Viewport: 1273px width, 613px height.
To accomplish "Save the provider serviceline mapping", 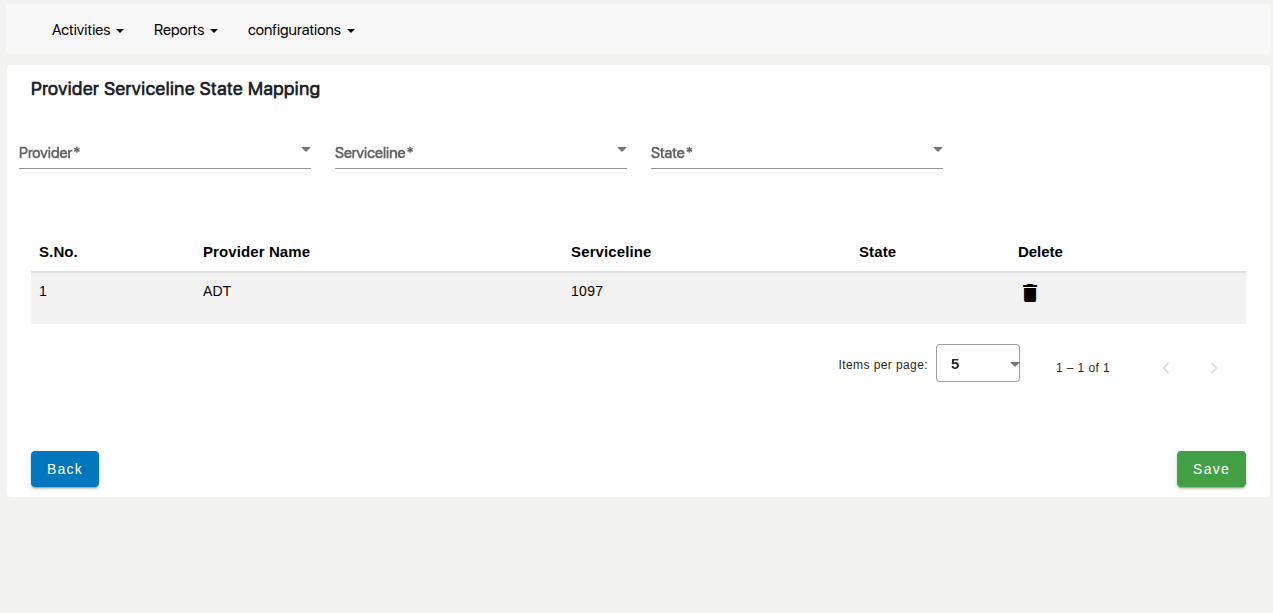I will pos(1211,469).
